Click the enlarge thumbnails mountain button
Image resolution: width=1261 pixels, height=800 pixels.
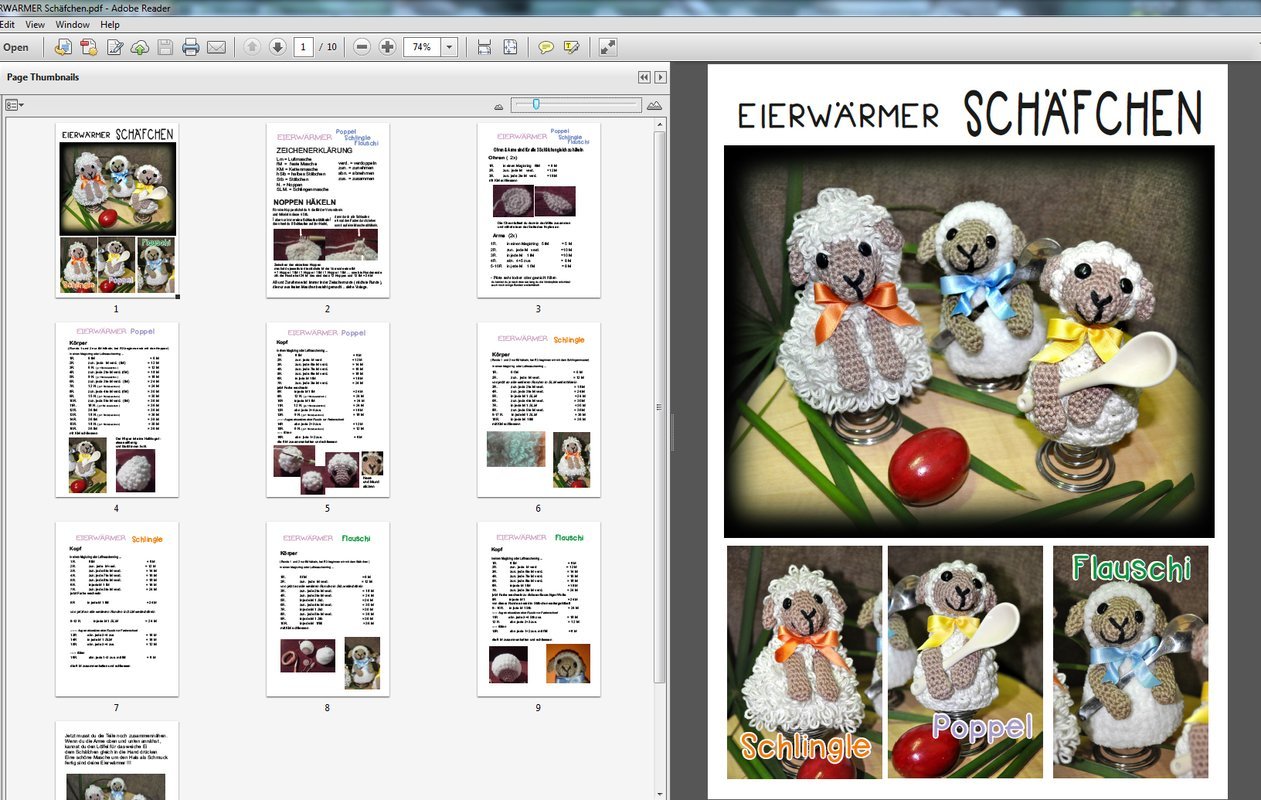[x=655, y=105]
